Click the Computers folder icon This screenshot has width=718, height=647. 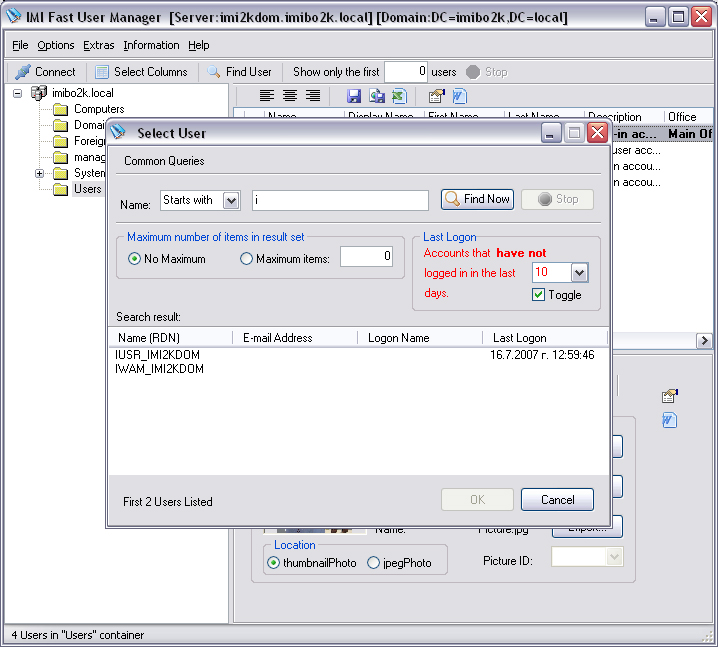(60, 109)
